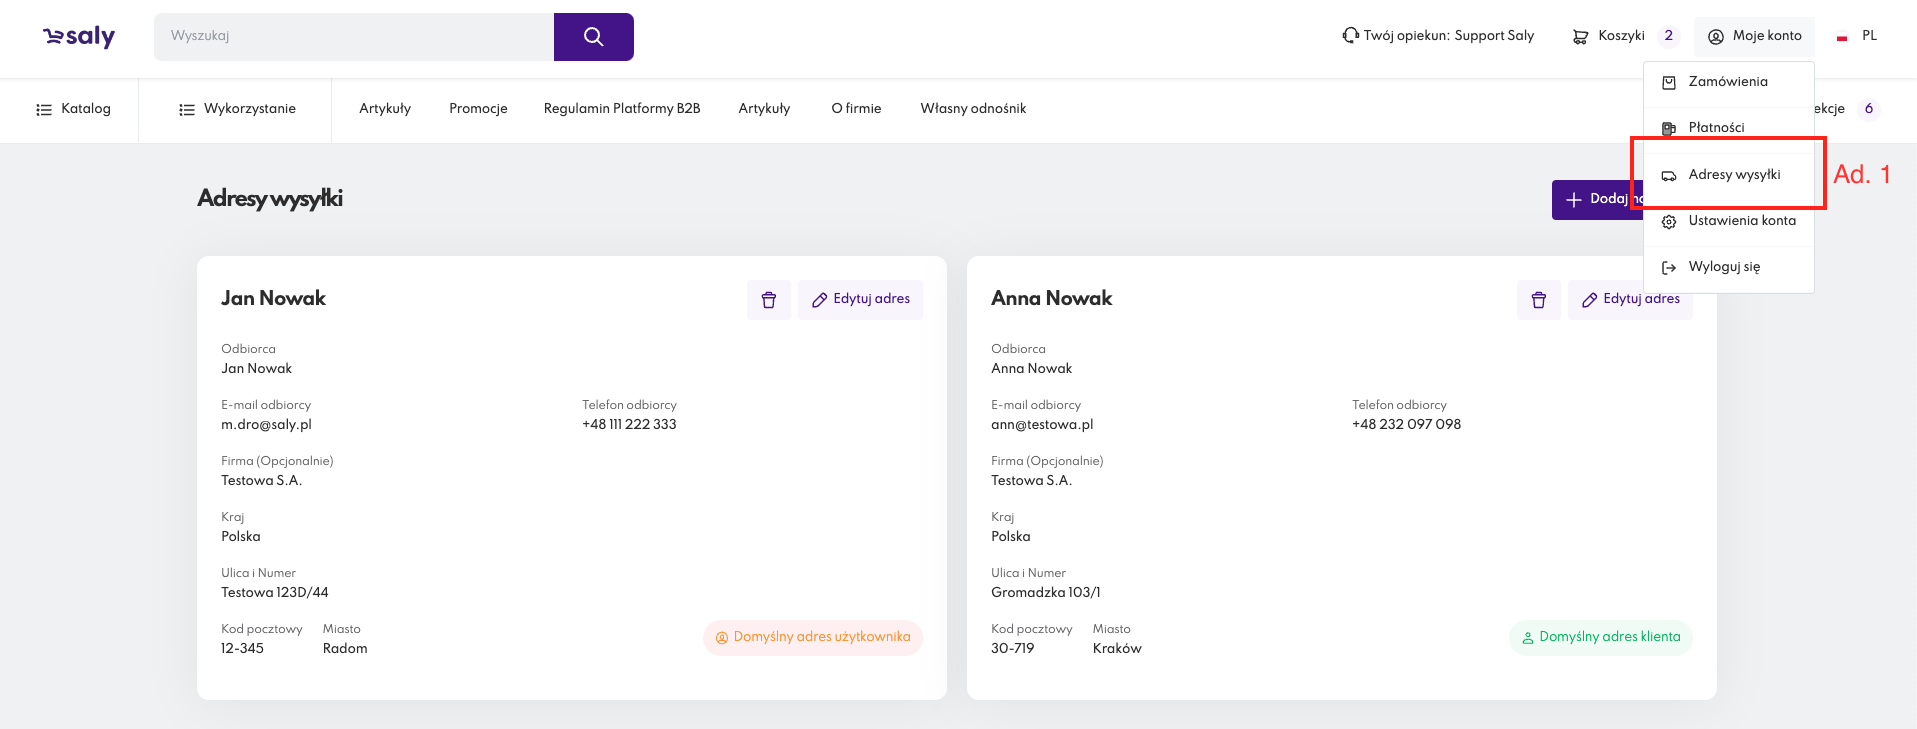Click the headset icon beside Twój opiekun

pyautogui.click(x=1350, y=36)
